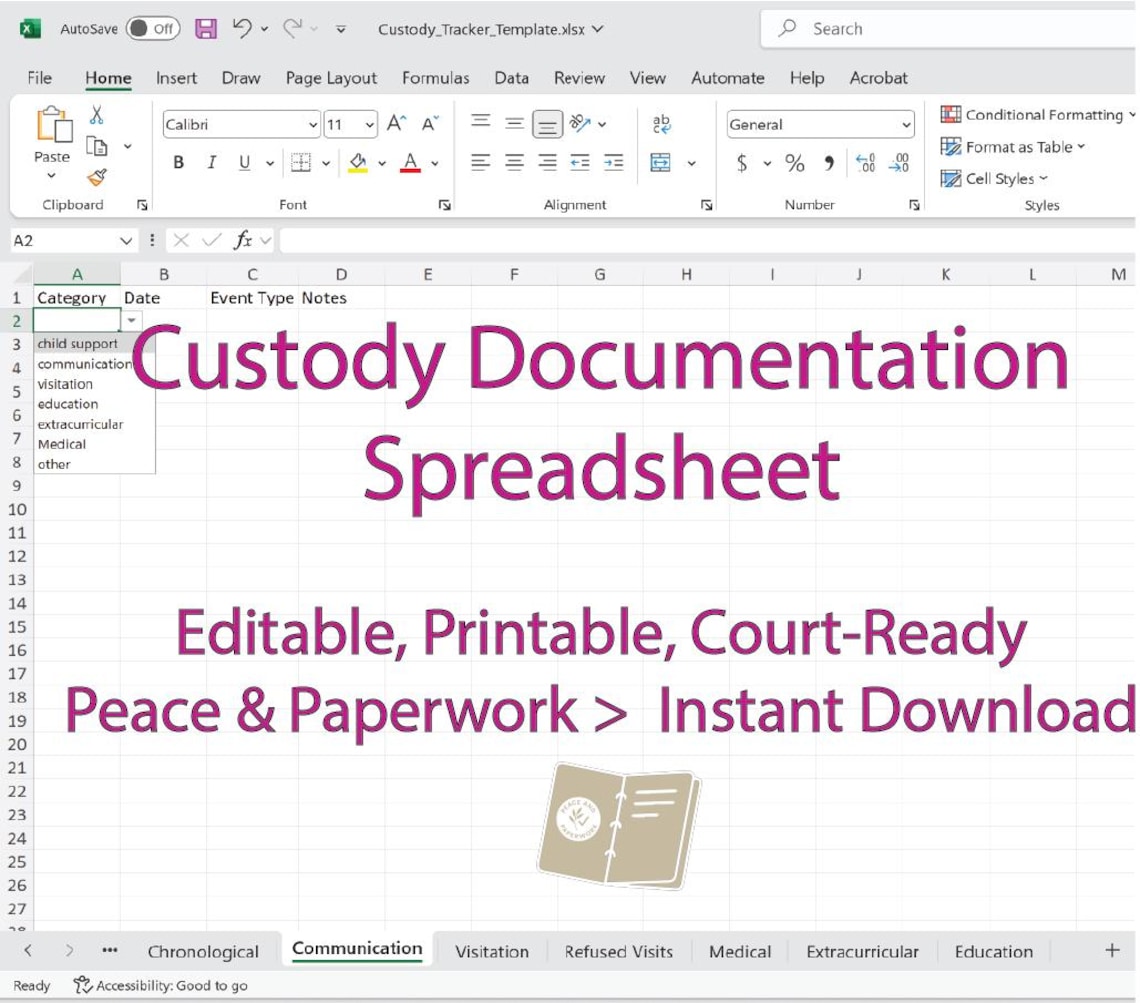
Task: Click the Comma Style icon
Action: coord(828,164)
